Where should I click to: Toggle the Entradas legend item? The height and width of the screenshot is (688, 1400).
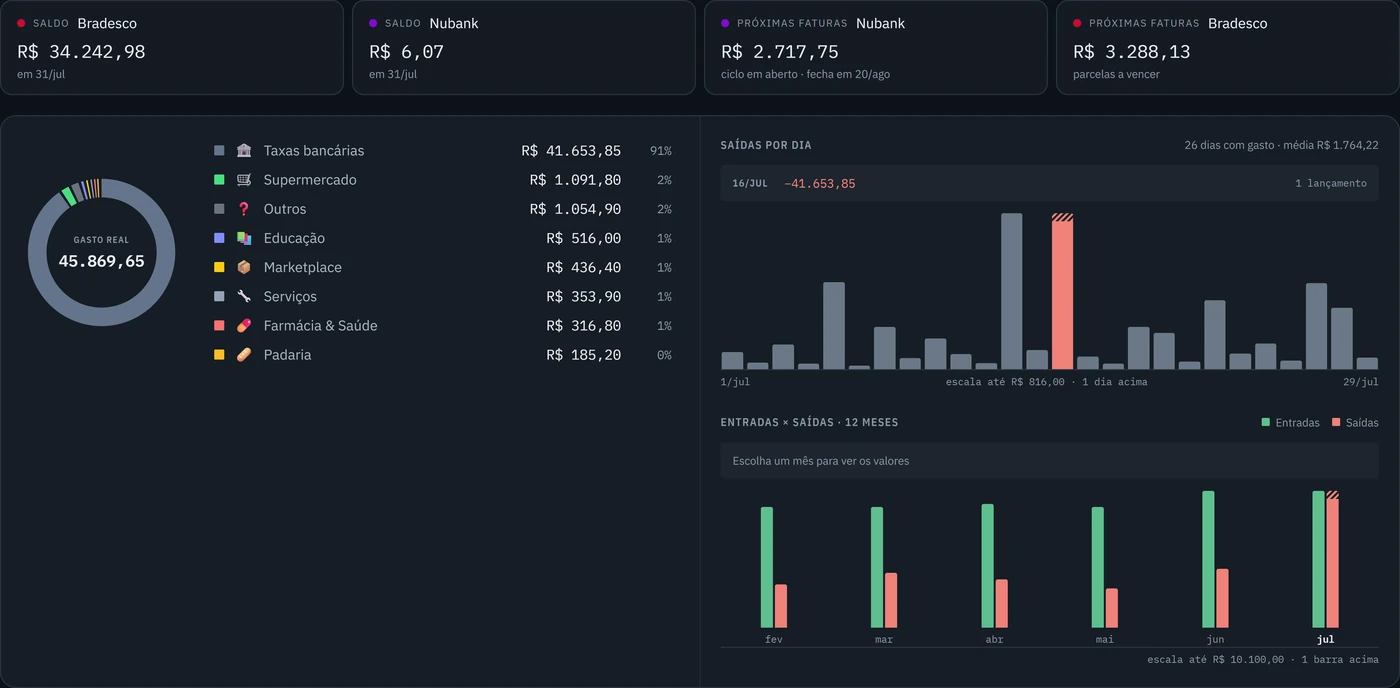[1290, 423]
